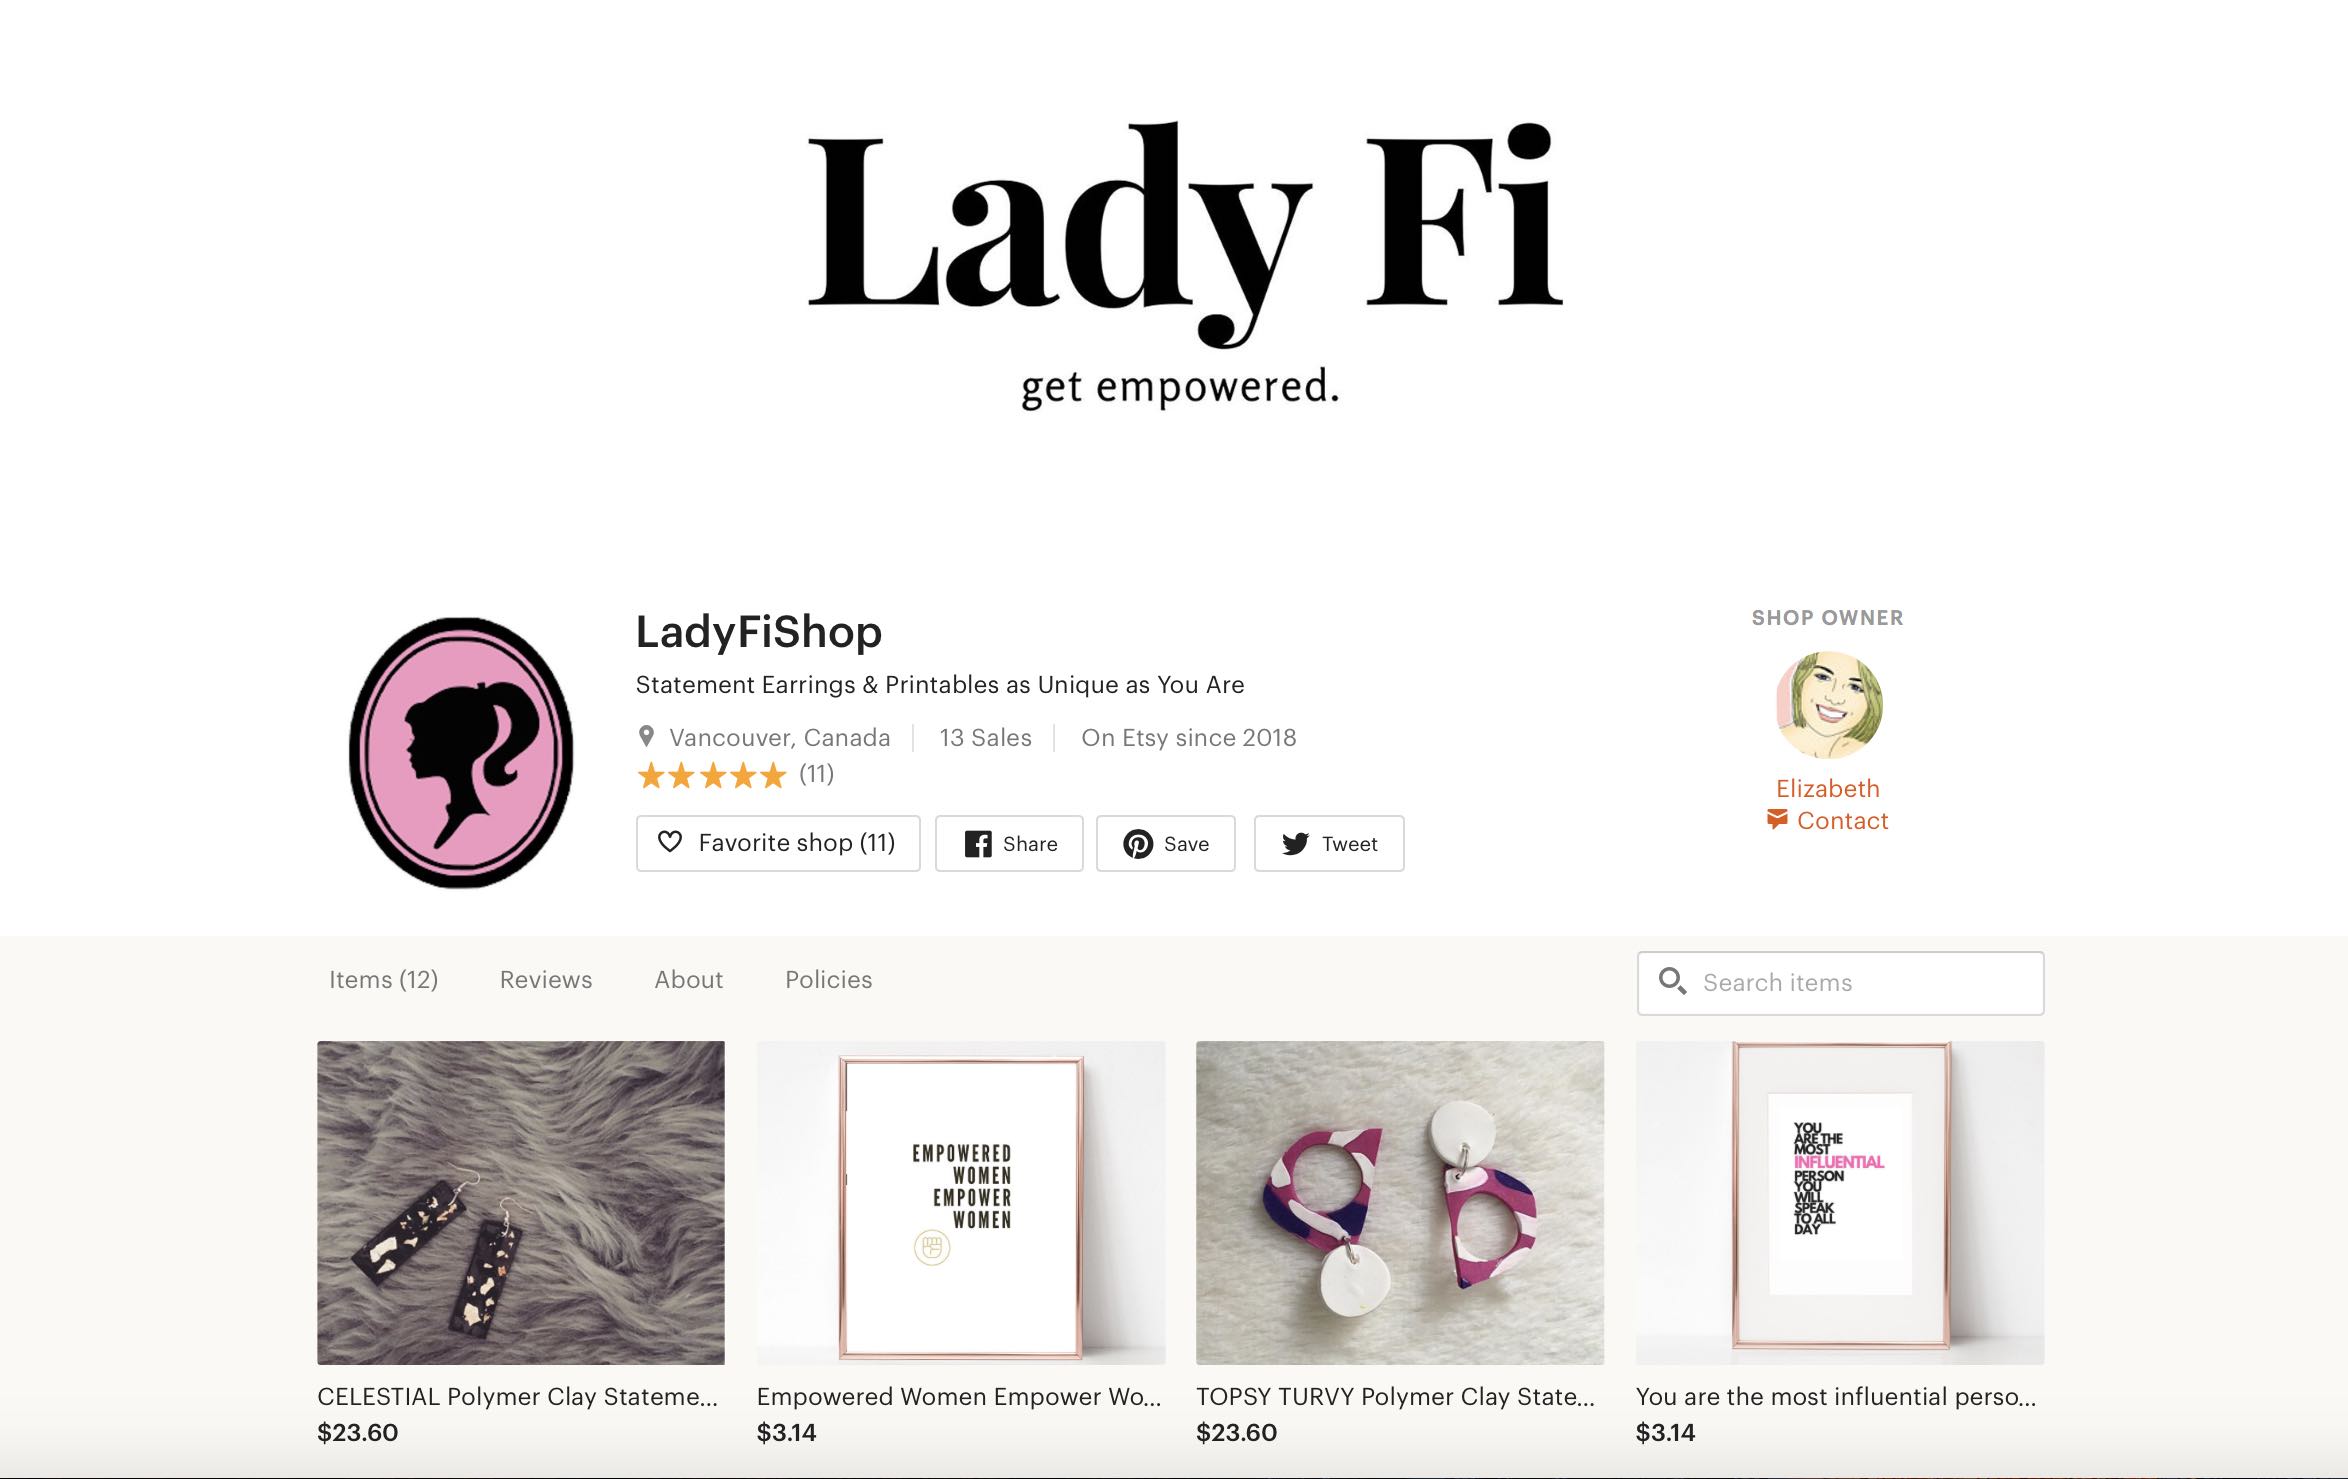Click the Contact link
This screenshot has height=1479, width=2348.
pyautogui.click(x=1843, y=821)
